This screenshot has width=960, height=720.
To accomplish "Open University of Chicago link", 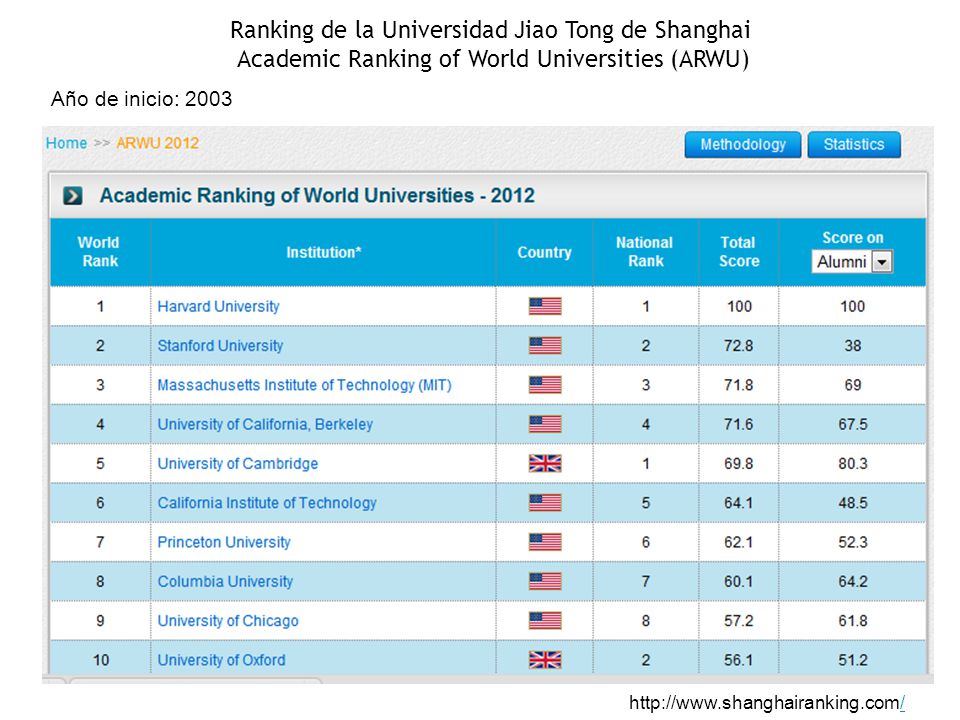I will [228, 621].
